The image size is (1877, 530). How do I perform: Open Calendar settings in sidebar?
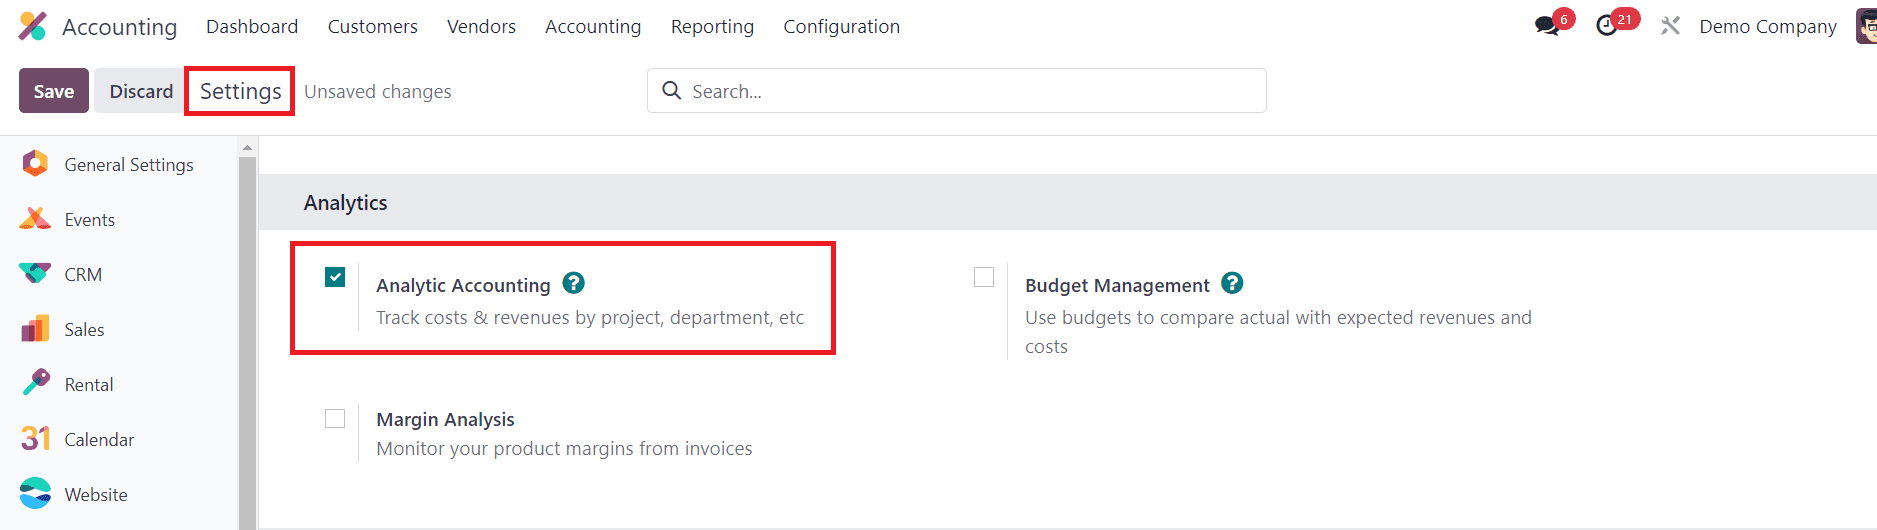pyautogui.click(x=98, y=439)
